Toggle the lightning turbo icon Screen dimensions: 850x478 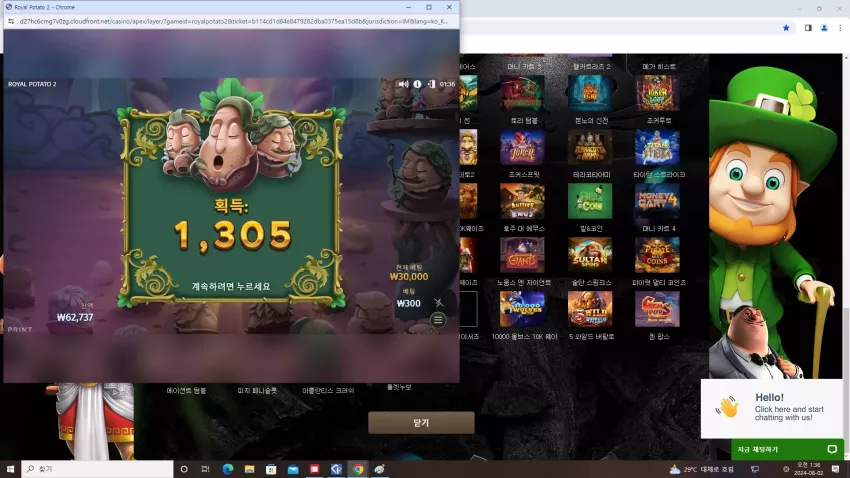coord(439,303)
